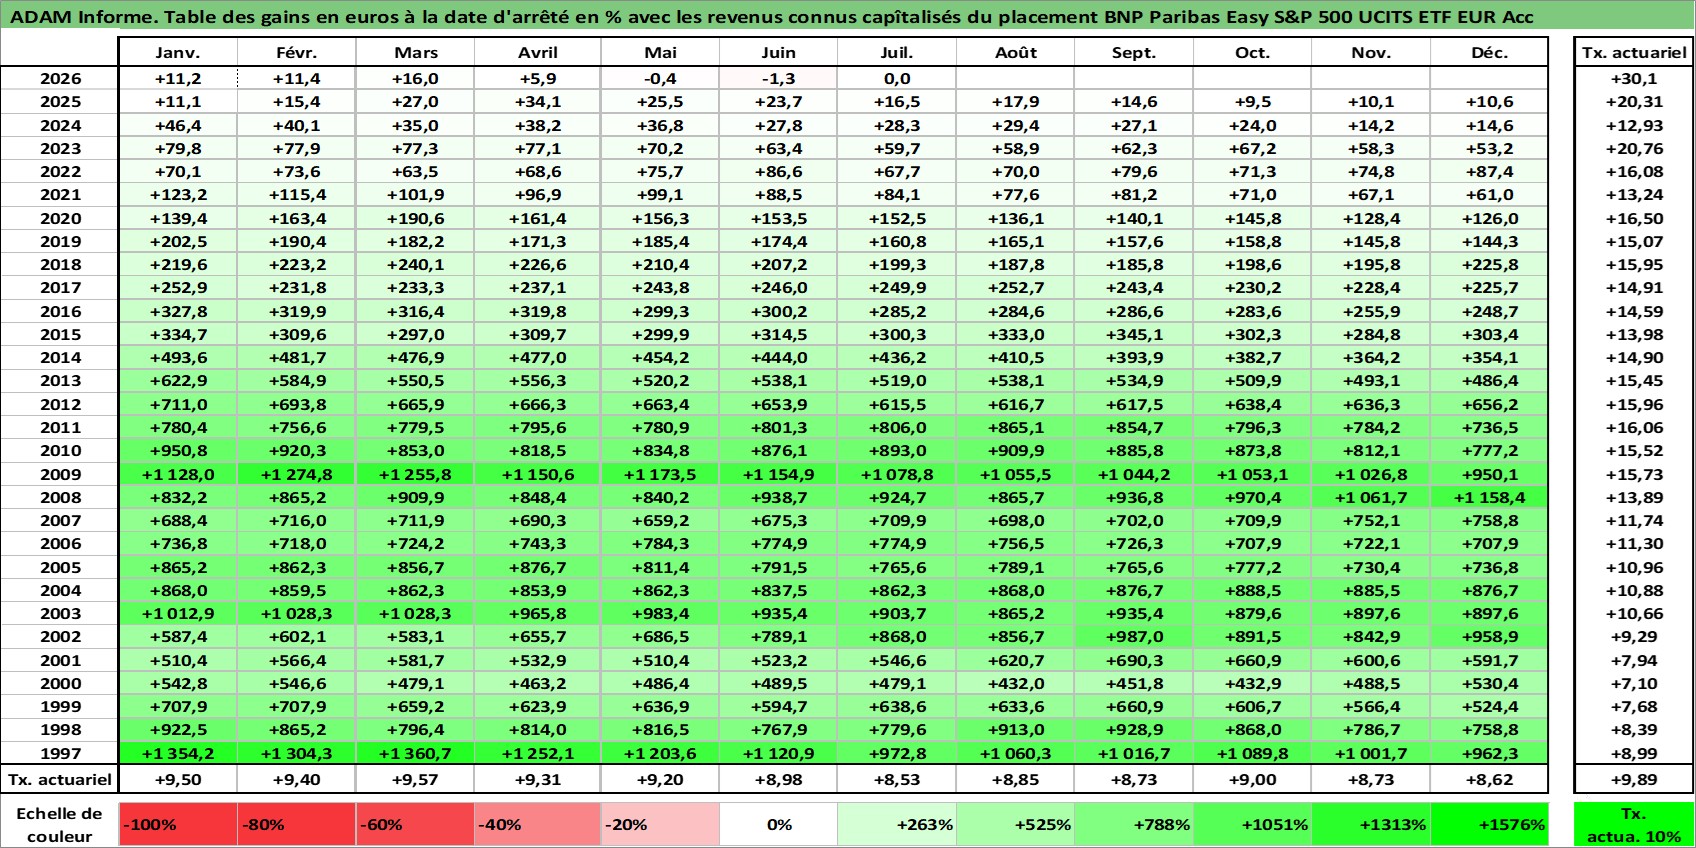Click the '+909,9' cell for August 2010

[1015, 450]
